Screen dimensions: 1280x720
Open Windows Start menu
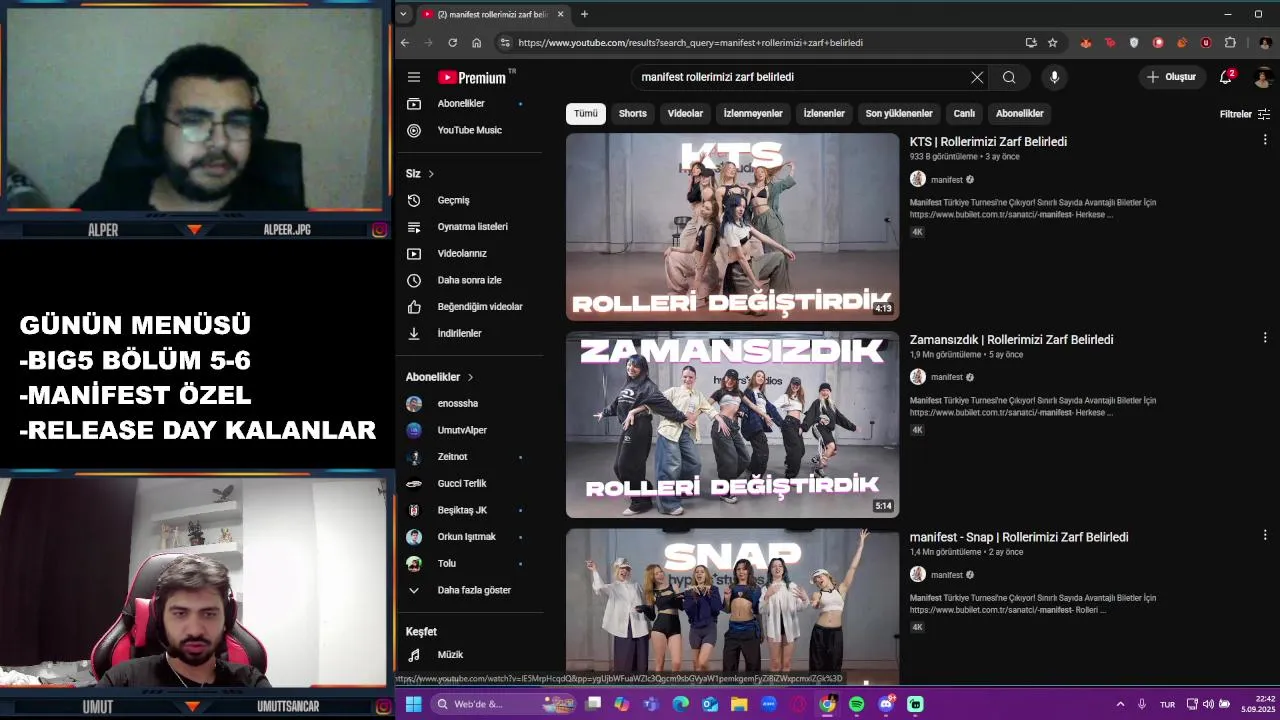tap(413, 704)
